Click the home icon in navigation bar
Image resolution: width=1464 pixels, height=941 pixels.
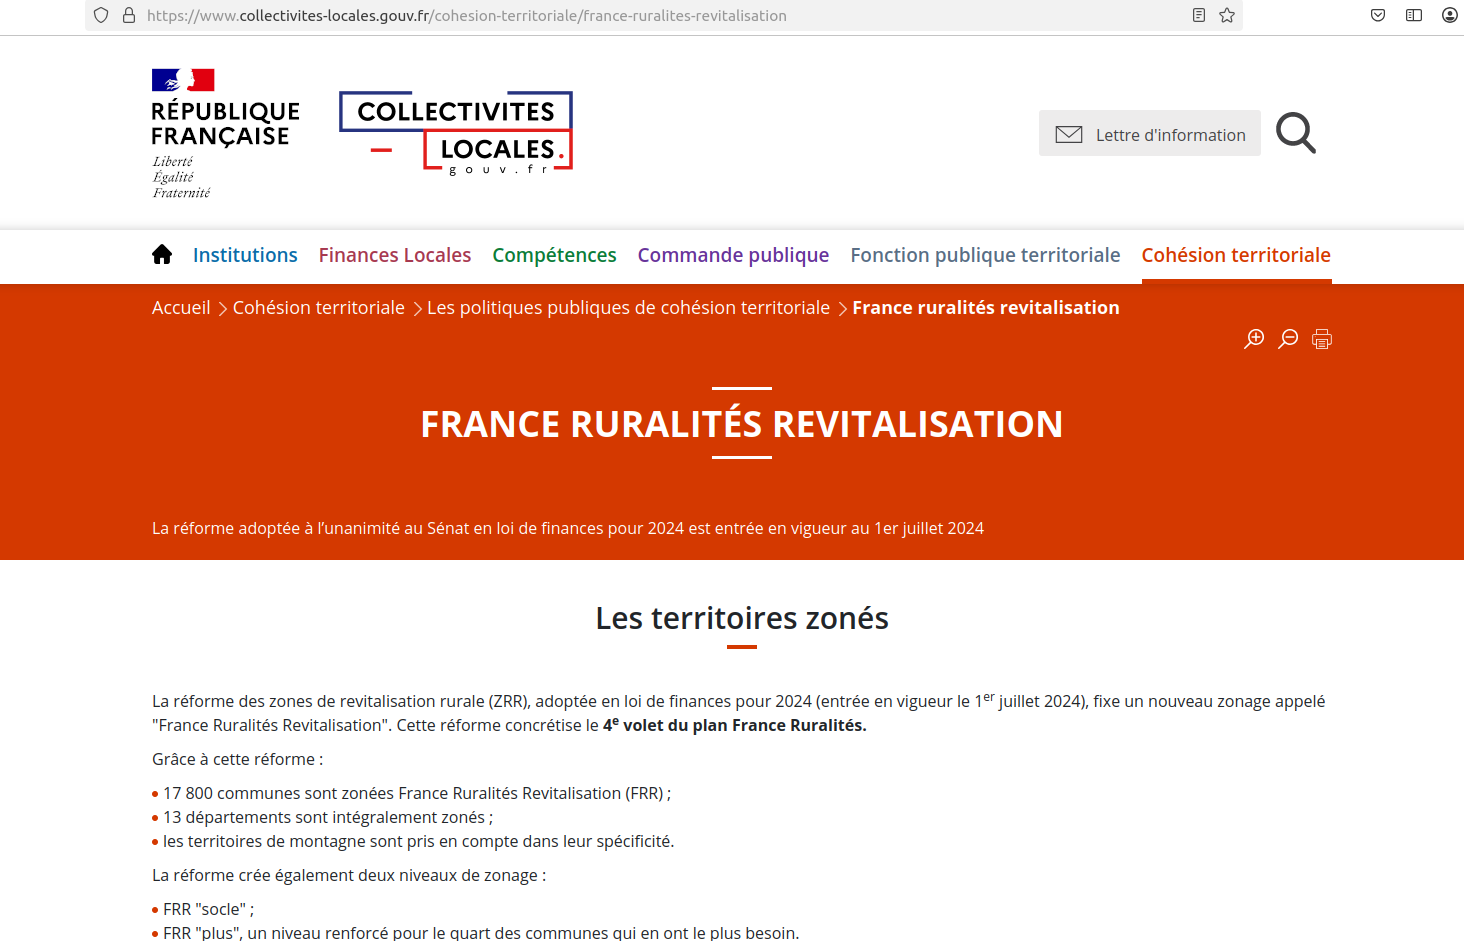162,255
